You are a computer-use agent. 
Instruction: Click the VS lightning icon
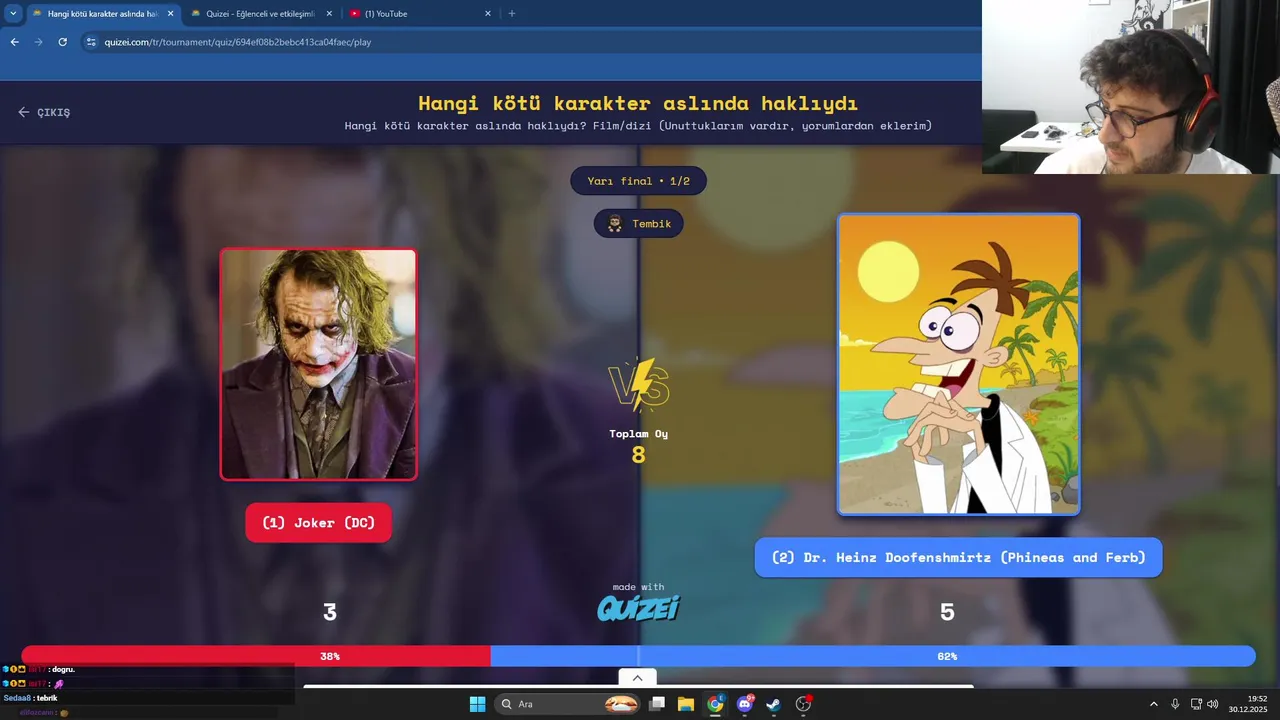pos(638,385)
